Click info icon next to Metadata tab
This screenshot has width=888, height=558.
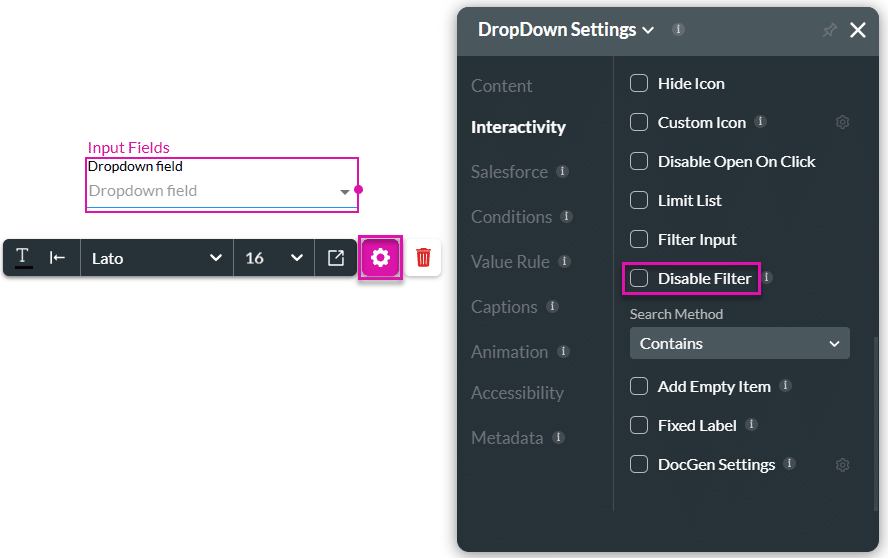(558, 437)
